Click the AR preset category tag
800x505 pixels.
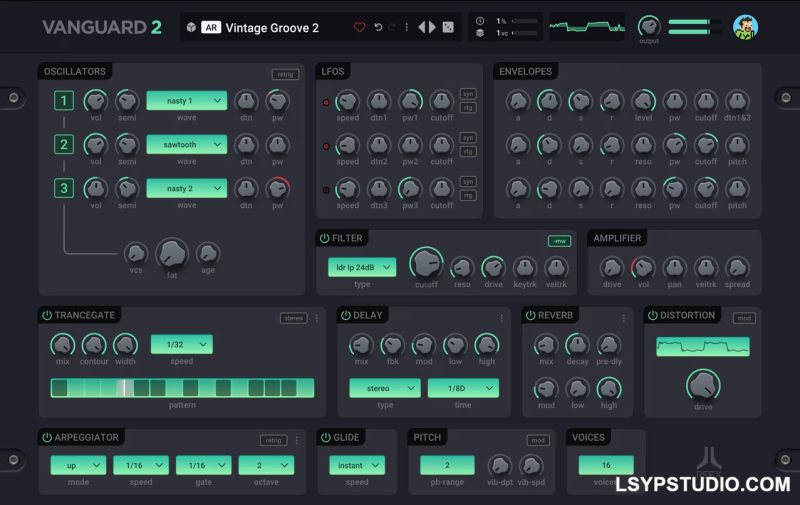211,27
